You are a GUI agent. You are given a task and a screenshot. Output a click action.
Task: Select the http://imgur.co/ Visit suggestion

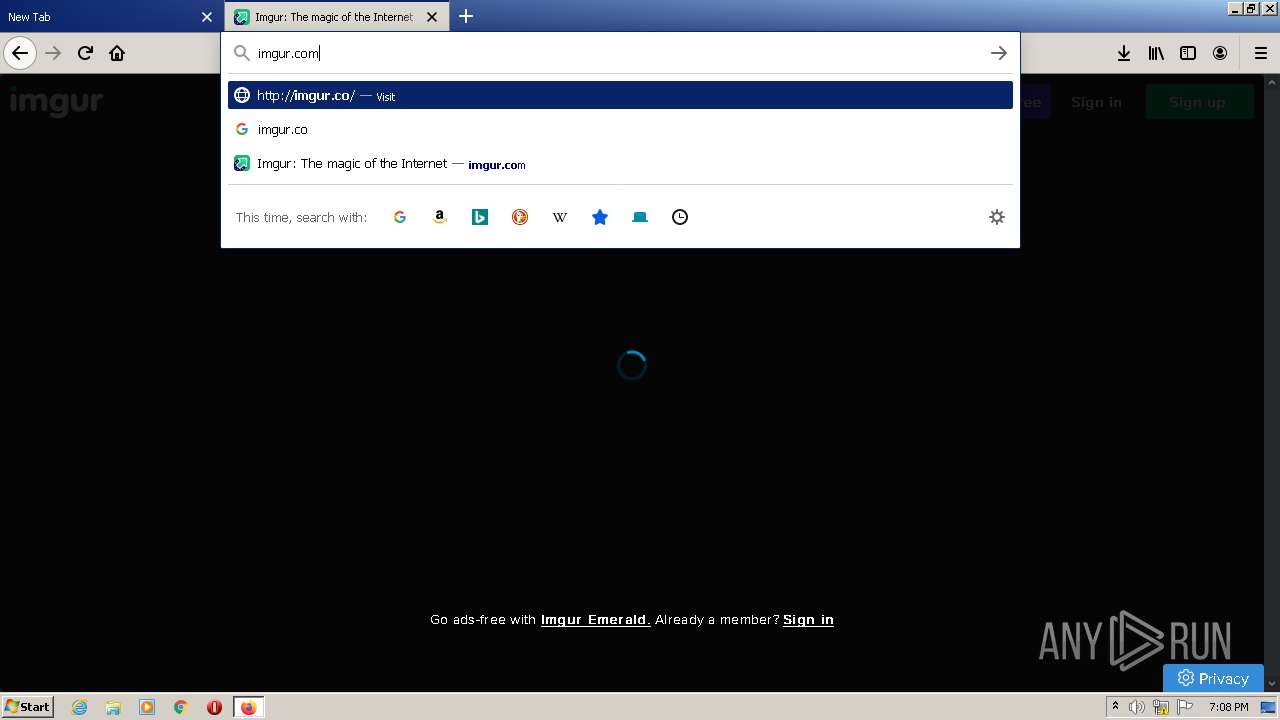[x=620, y=95]
